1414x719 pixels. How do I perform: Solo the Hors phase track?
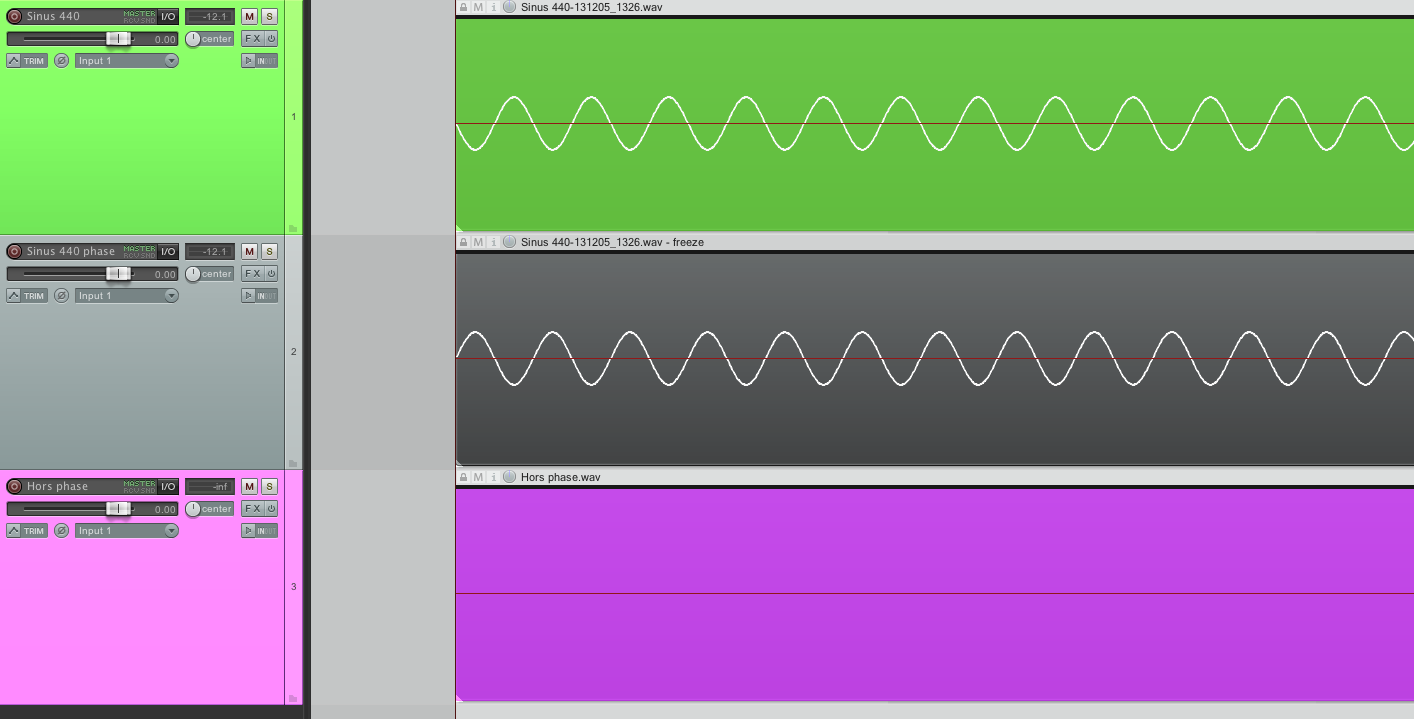269,486
